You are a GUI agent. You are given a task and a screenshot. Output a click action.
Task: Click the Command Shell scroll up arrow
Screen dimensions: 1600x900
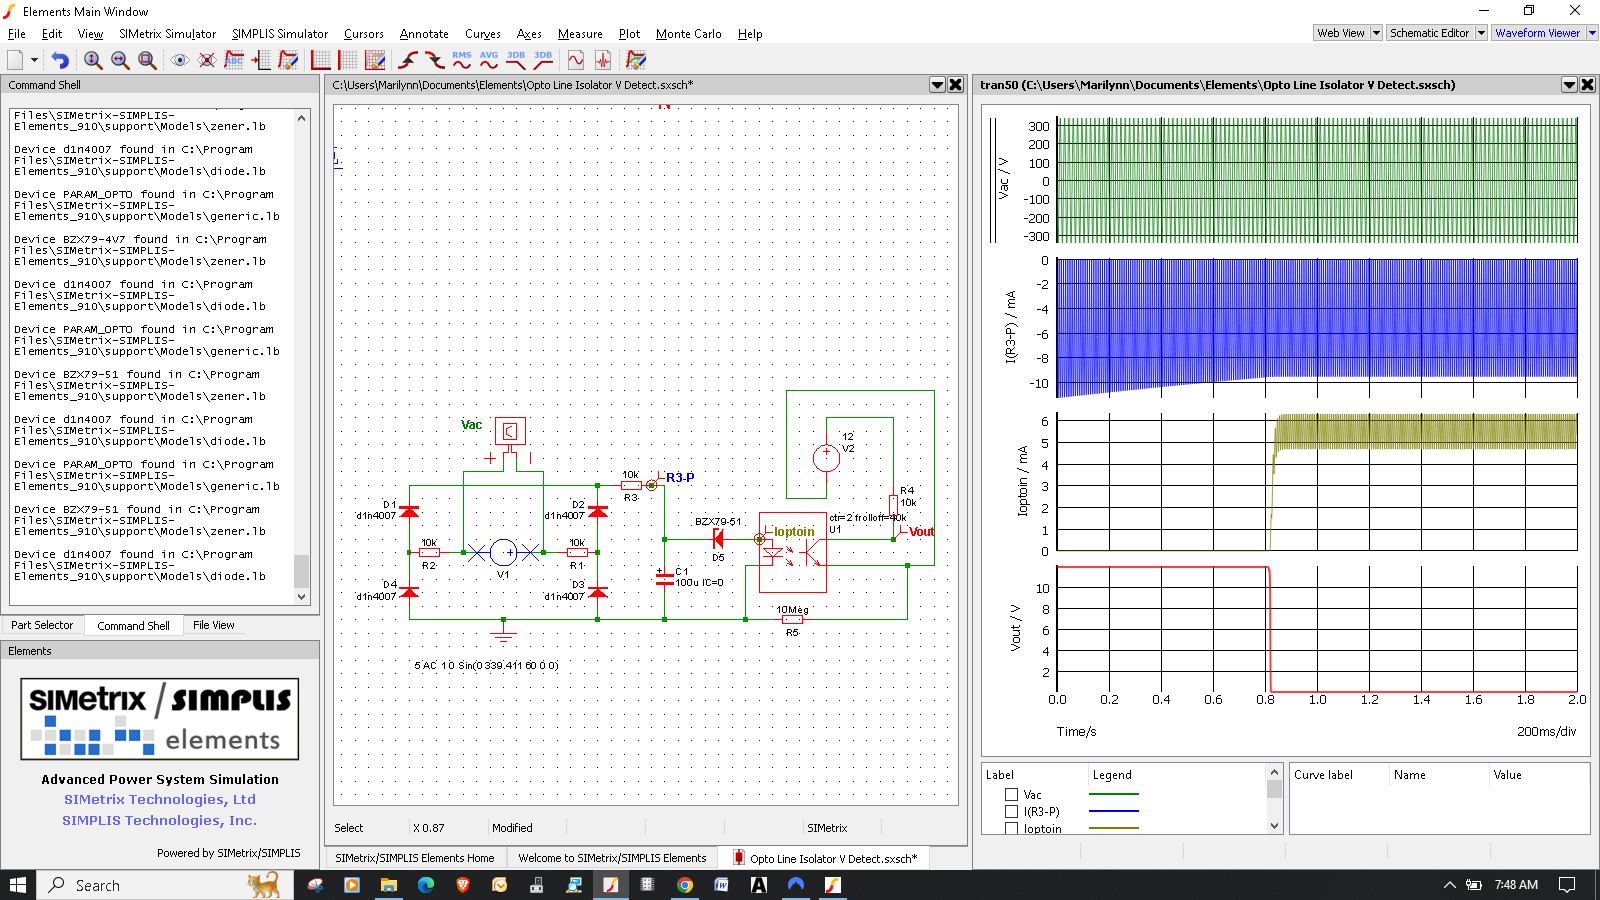tap(301, 118)
